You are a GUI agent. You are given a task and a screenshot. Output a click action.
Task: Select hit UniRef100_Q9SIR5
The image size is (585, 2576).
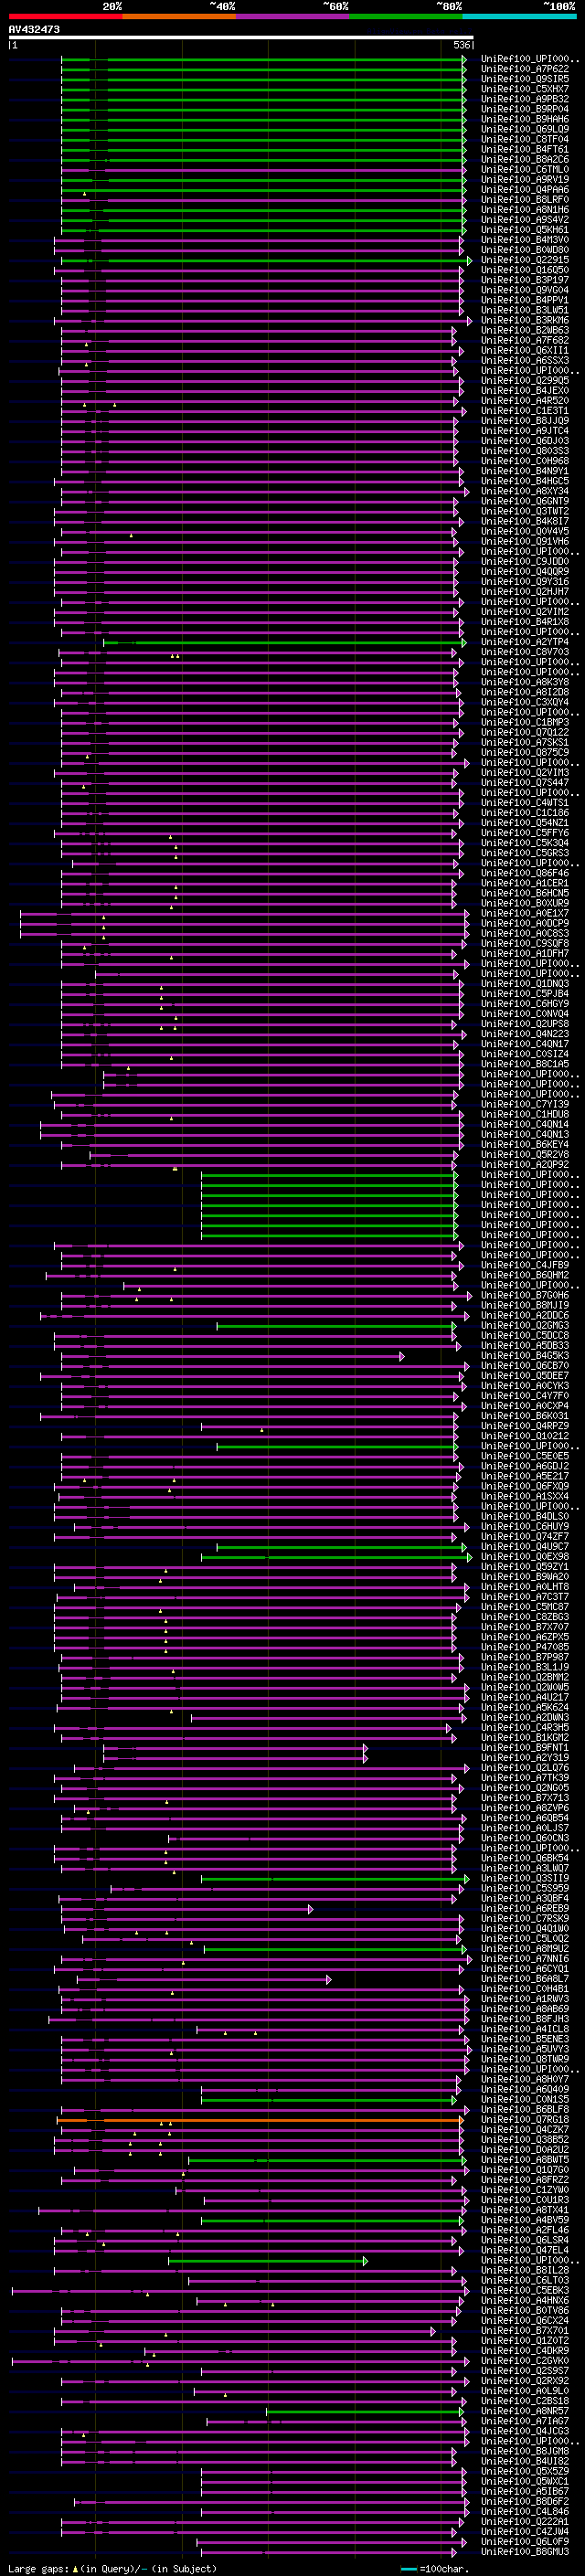click(x=525, y=79)
